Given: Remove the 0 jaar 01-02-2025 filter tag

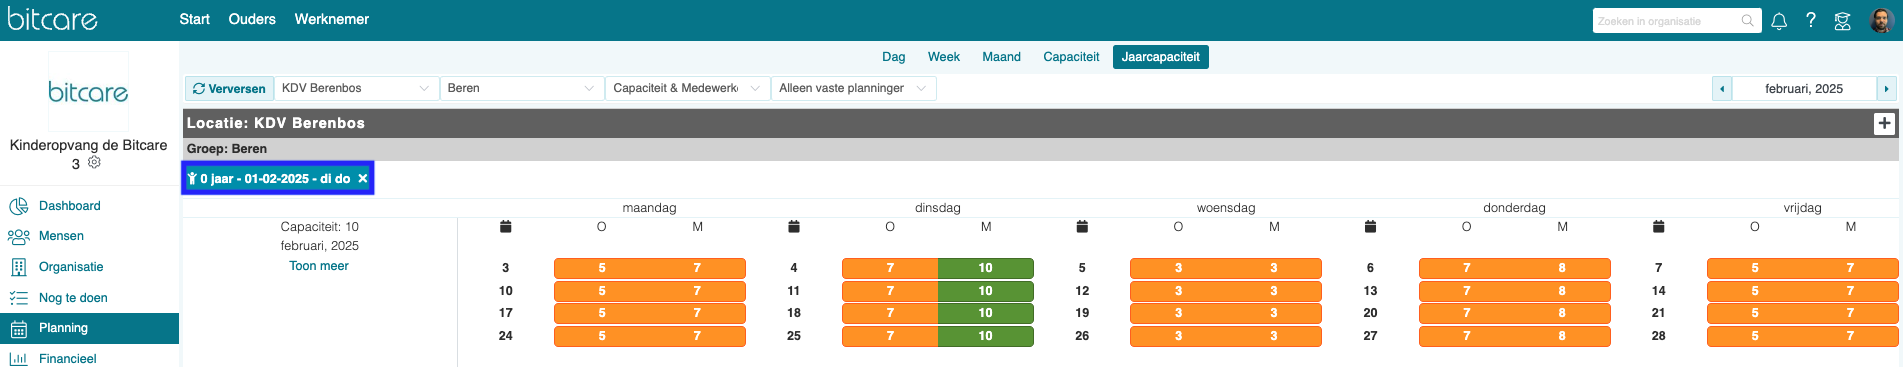Looking at the screenshot, I should [x=363, y=179].
